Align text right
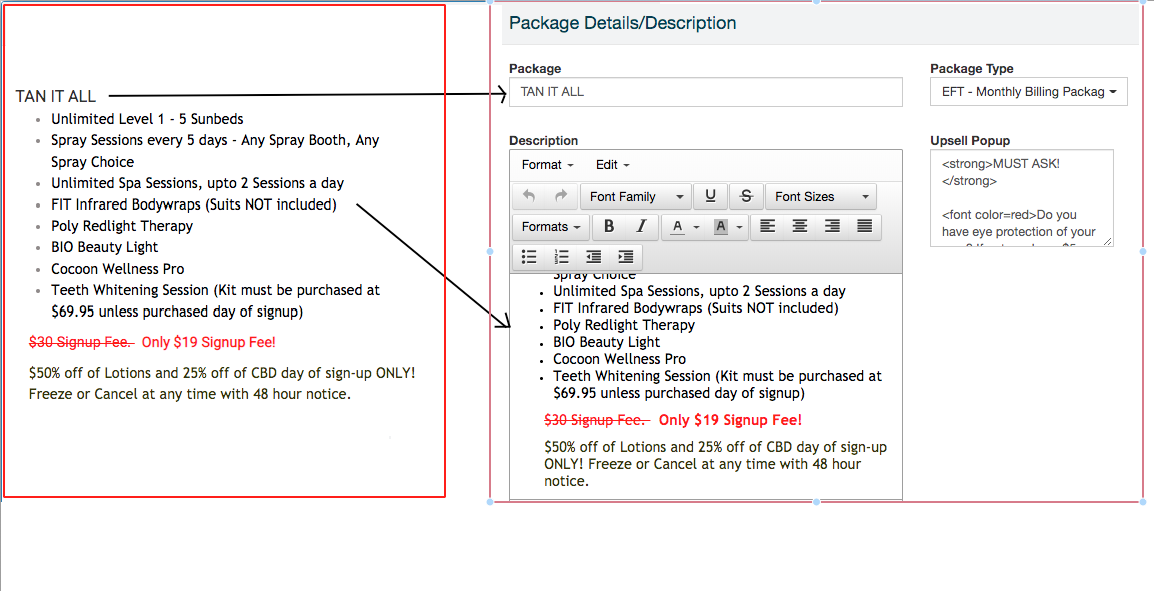The image size is (1154, 591). (832, 227)
